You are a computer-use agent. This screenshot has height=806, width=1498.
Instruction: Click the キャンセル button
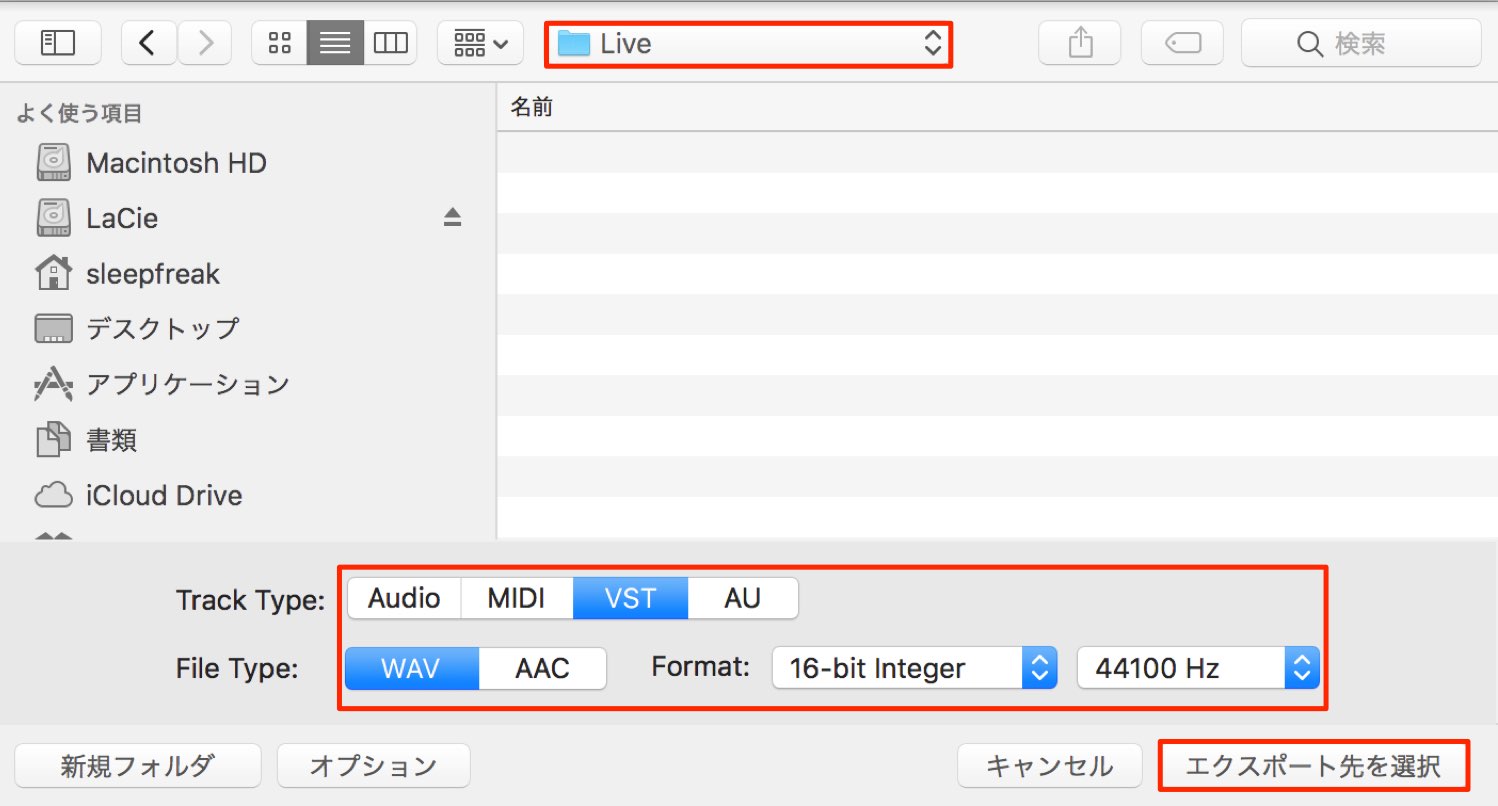tap(1050, 766)
